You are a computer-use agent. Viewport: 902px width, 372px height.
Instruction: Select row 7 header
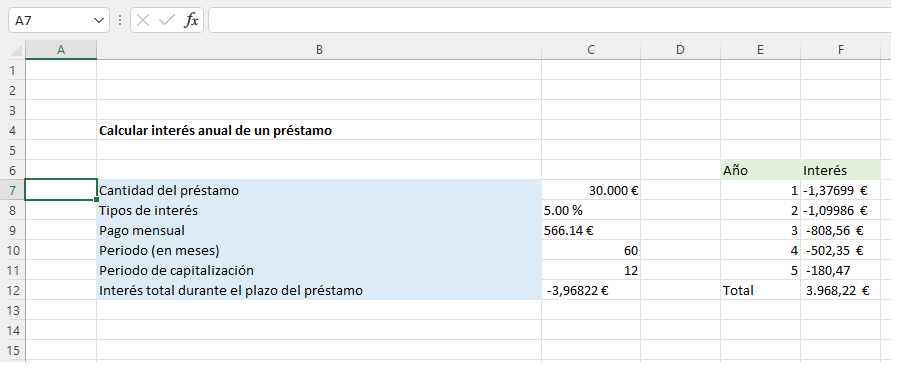click(x=13, y=190)
